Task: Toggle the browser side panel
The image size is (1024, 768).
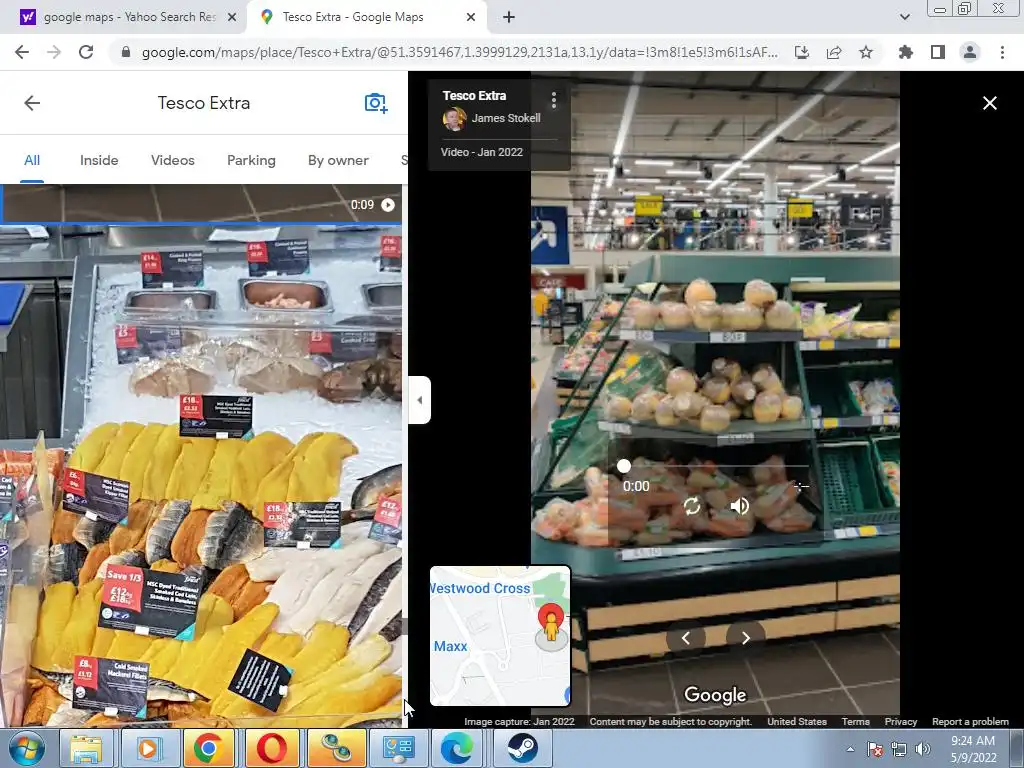Action: (938, 52)
